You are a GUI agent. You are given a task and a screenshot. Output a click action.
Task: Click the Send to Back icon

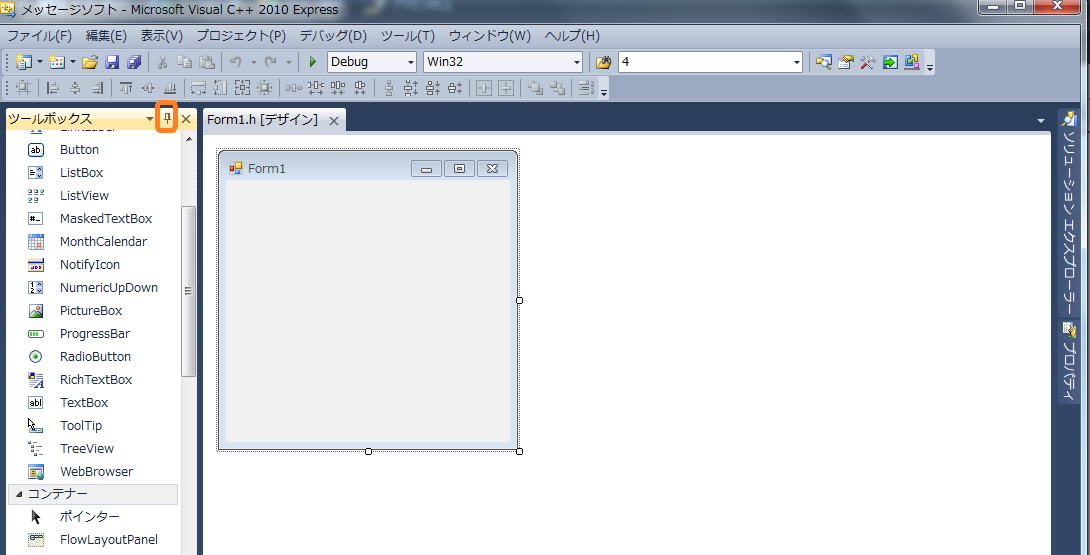558,88
